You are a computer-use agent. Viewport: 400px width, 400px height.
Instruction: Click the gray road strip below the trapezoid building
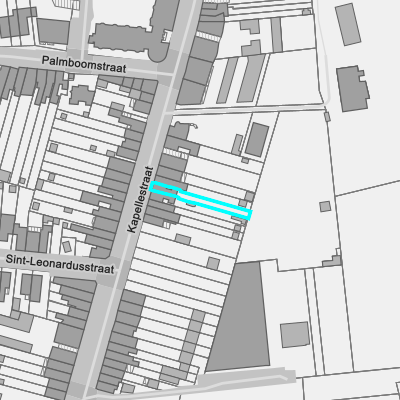[x=247, y=377]
